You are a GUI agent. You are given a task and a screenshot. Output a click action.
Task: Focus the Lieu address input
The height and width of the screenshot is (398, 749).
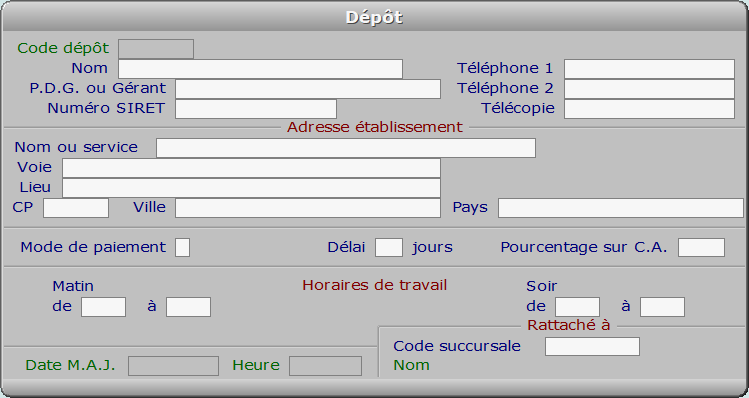point(251,188)
